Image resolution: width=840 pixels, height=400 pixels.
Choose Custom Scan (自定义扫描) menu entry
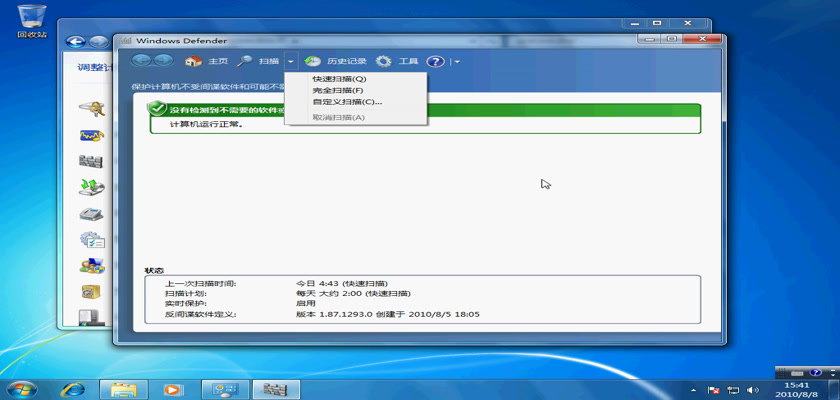click(346, 101)
